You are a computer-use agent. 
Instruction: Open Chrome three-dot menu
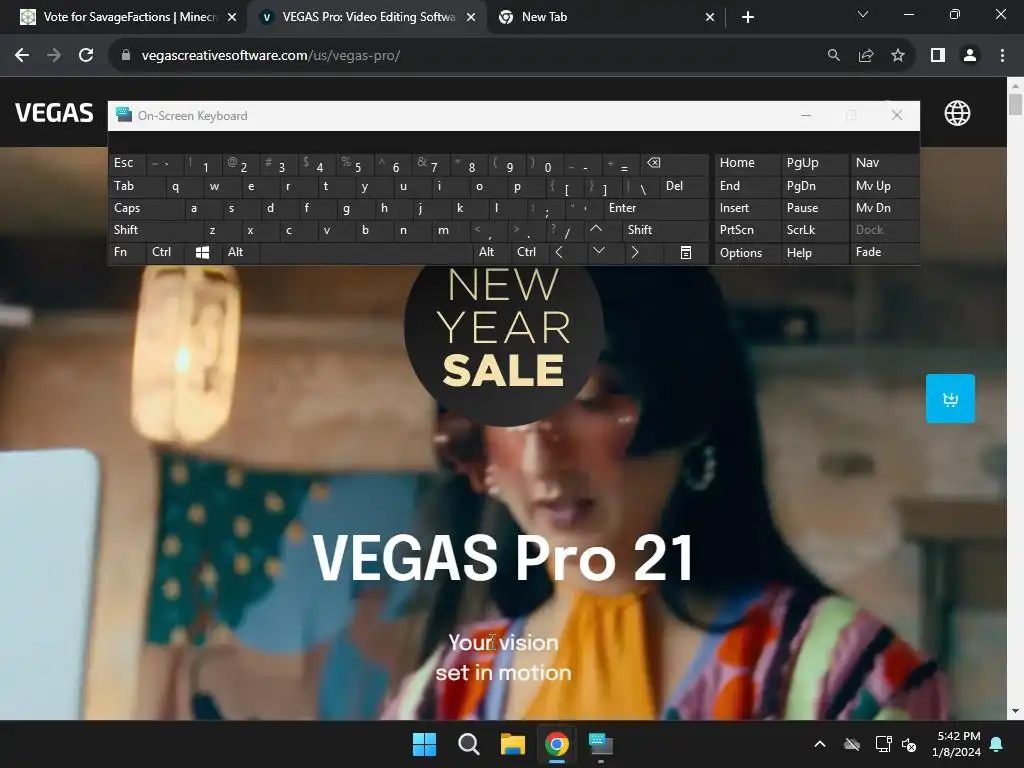(1002, 56)
